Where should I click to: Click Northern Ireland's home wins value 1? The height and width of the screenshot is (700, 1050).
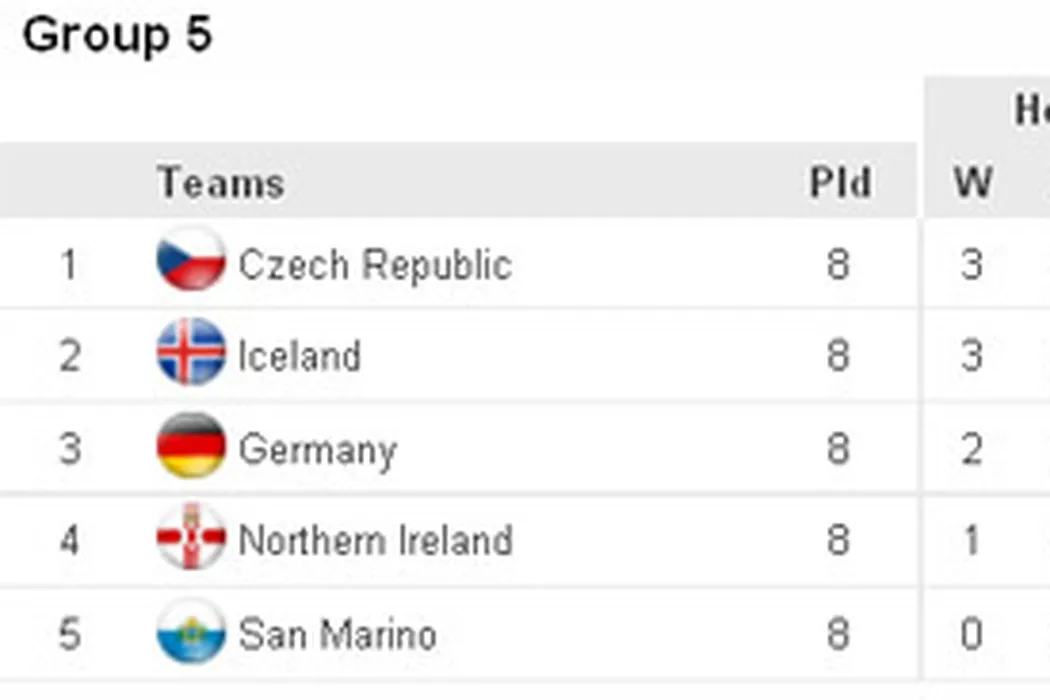click(971, 541)
